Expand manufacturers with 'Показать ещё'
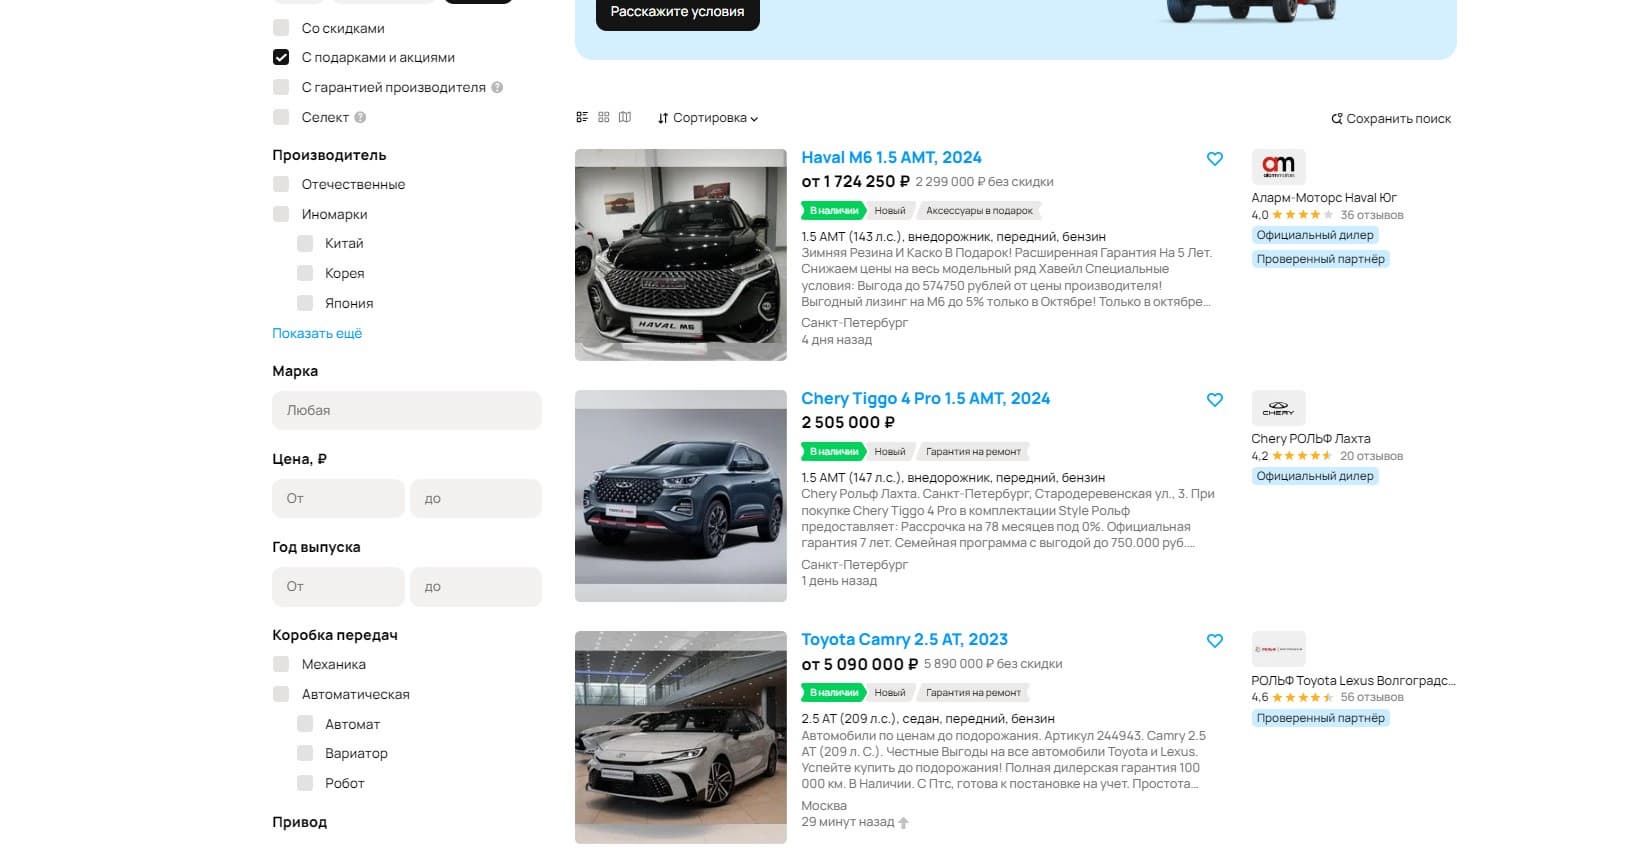Viewport: 1646px width, 848px height. [317, 334]
